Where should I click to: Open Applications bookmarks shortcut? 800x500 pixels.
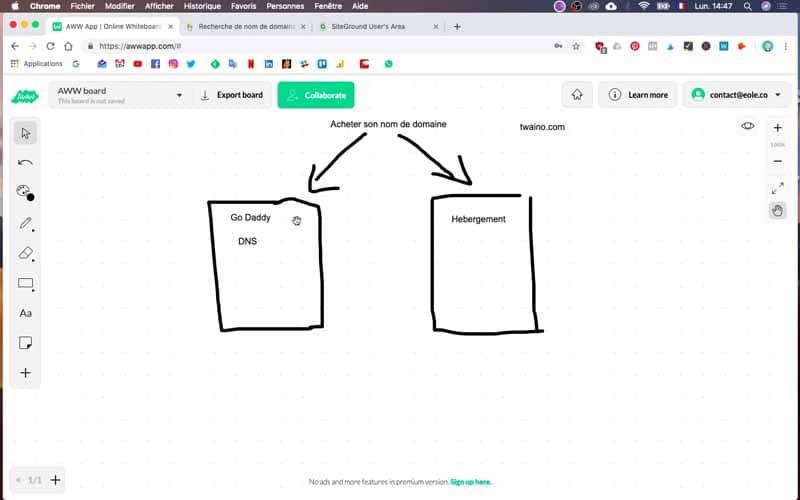pyautogui.click(x=37, y=64)
